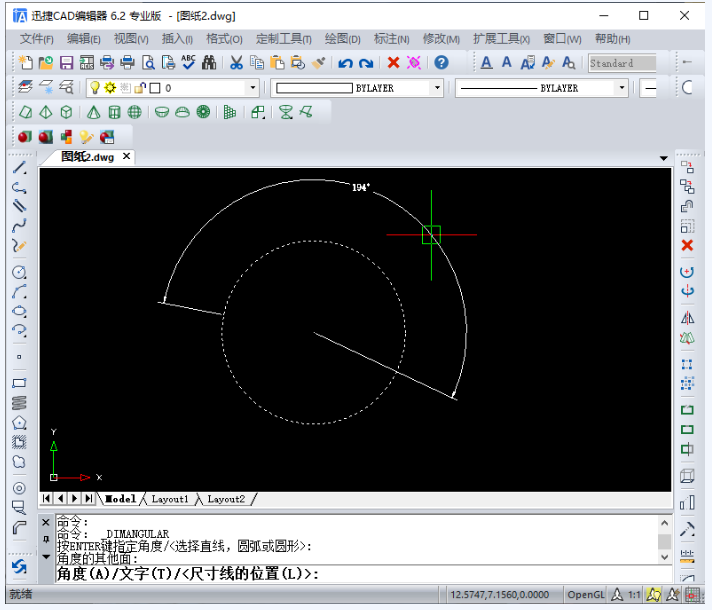The height and width of the screenshot is (610, 712).
Task: Open the Help question mark icon
Action: [x=441, y=63]
